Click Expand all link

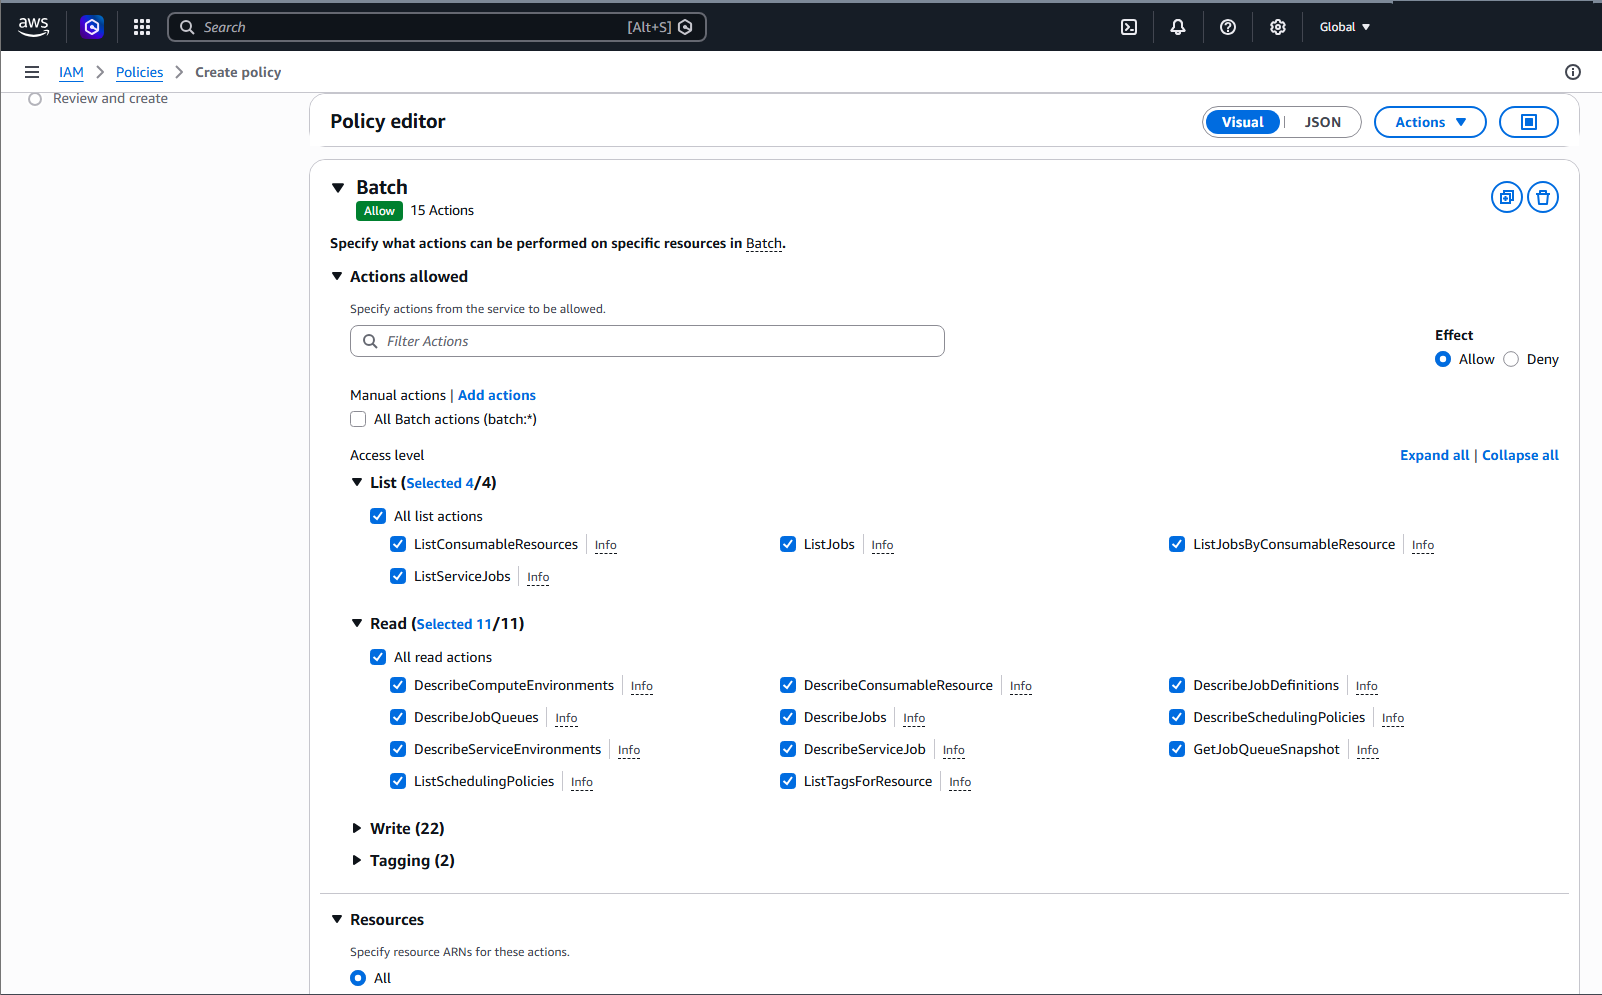coord(1434,455)
